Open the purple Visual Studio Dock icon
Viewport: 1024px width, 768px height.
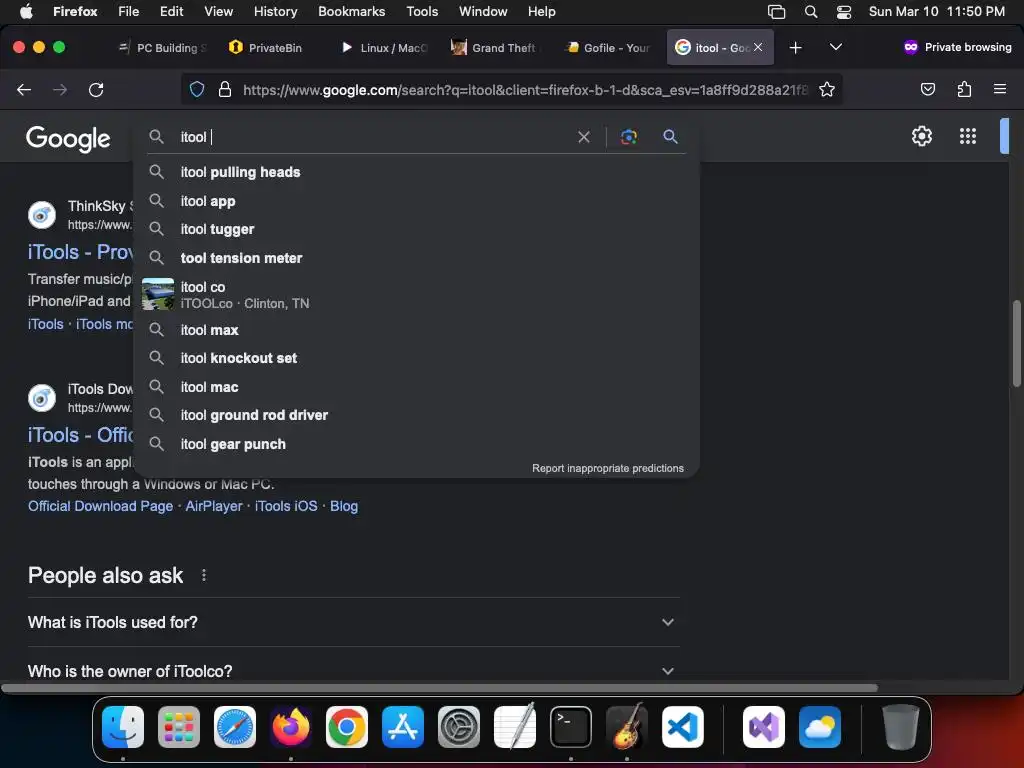point(764,727)
